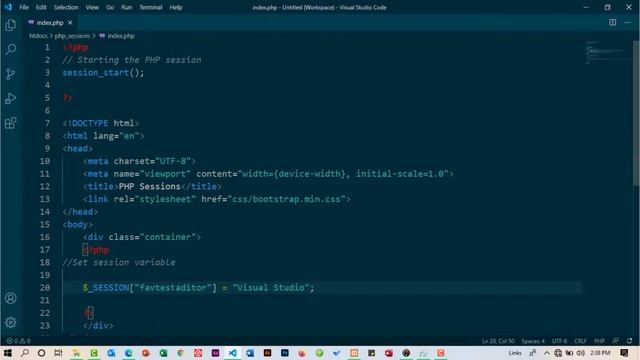Click the //Set session variable comment

(x=119, y=262)
